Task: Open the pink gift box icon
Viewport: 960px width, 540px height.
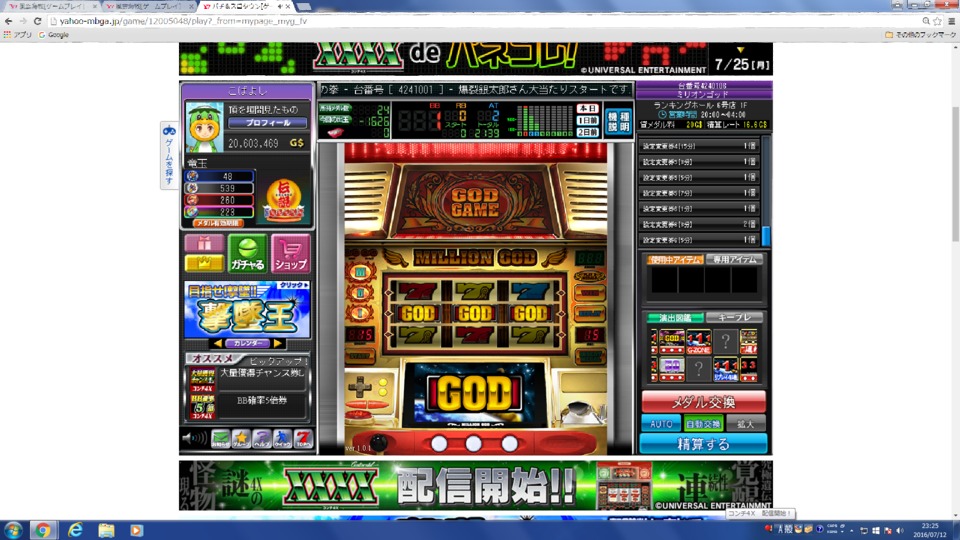Action: pos(204,243)
